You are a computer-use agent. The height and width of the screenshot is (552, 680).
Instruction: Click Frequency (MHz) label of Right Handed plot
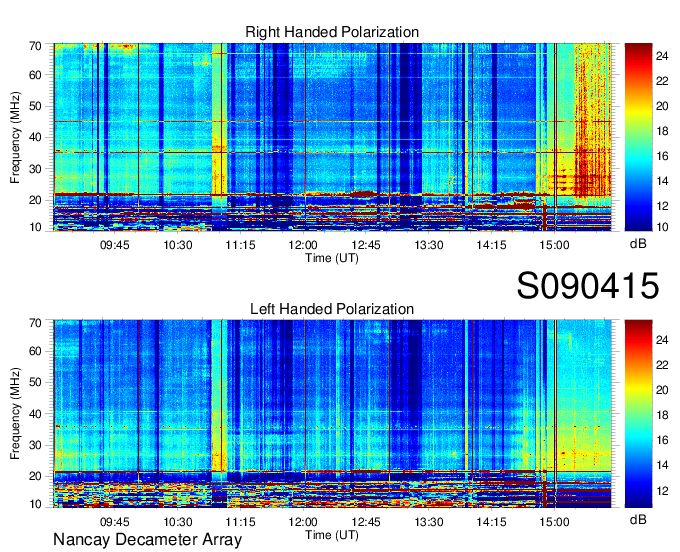[x=15, y=137]
